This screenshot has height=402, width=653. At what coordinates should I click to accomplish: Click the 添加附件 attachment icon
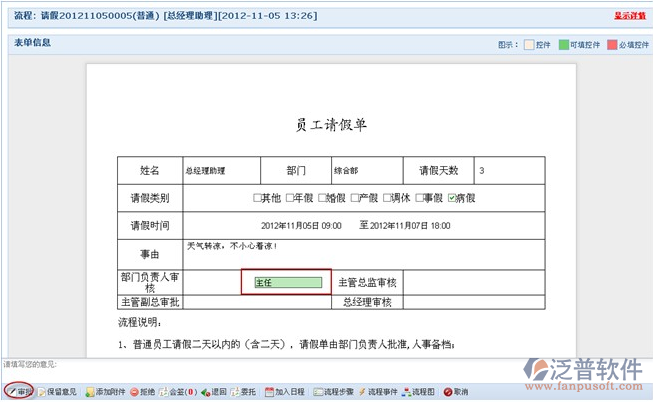click(x=90, y=392)
